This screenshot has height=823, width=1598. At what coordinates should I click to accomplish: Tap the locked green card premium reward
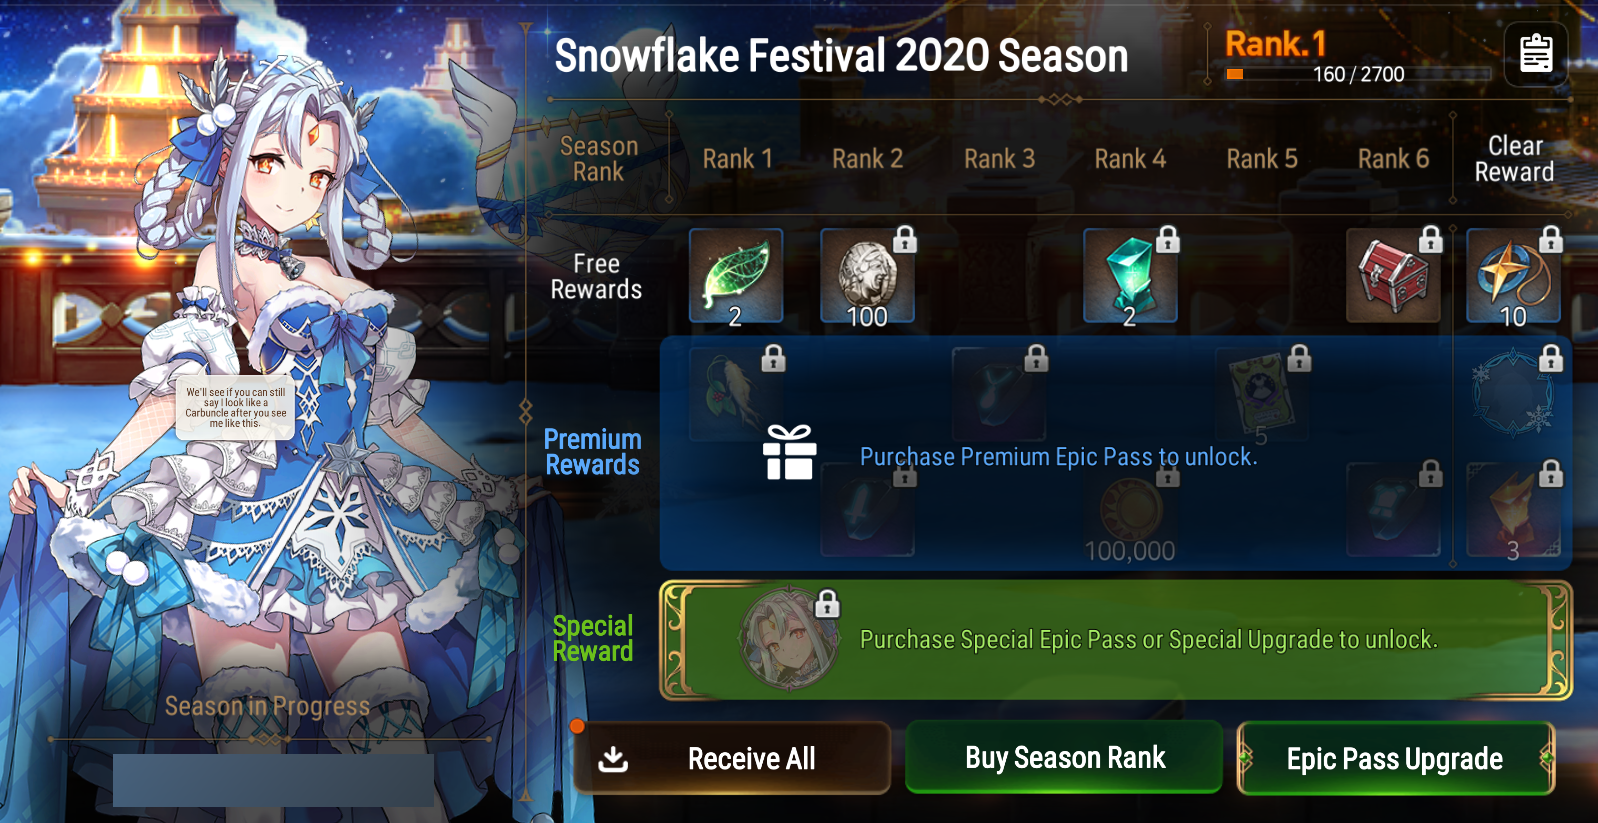point(1261,395)
